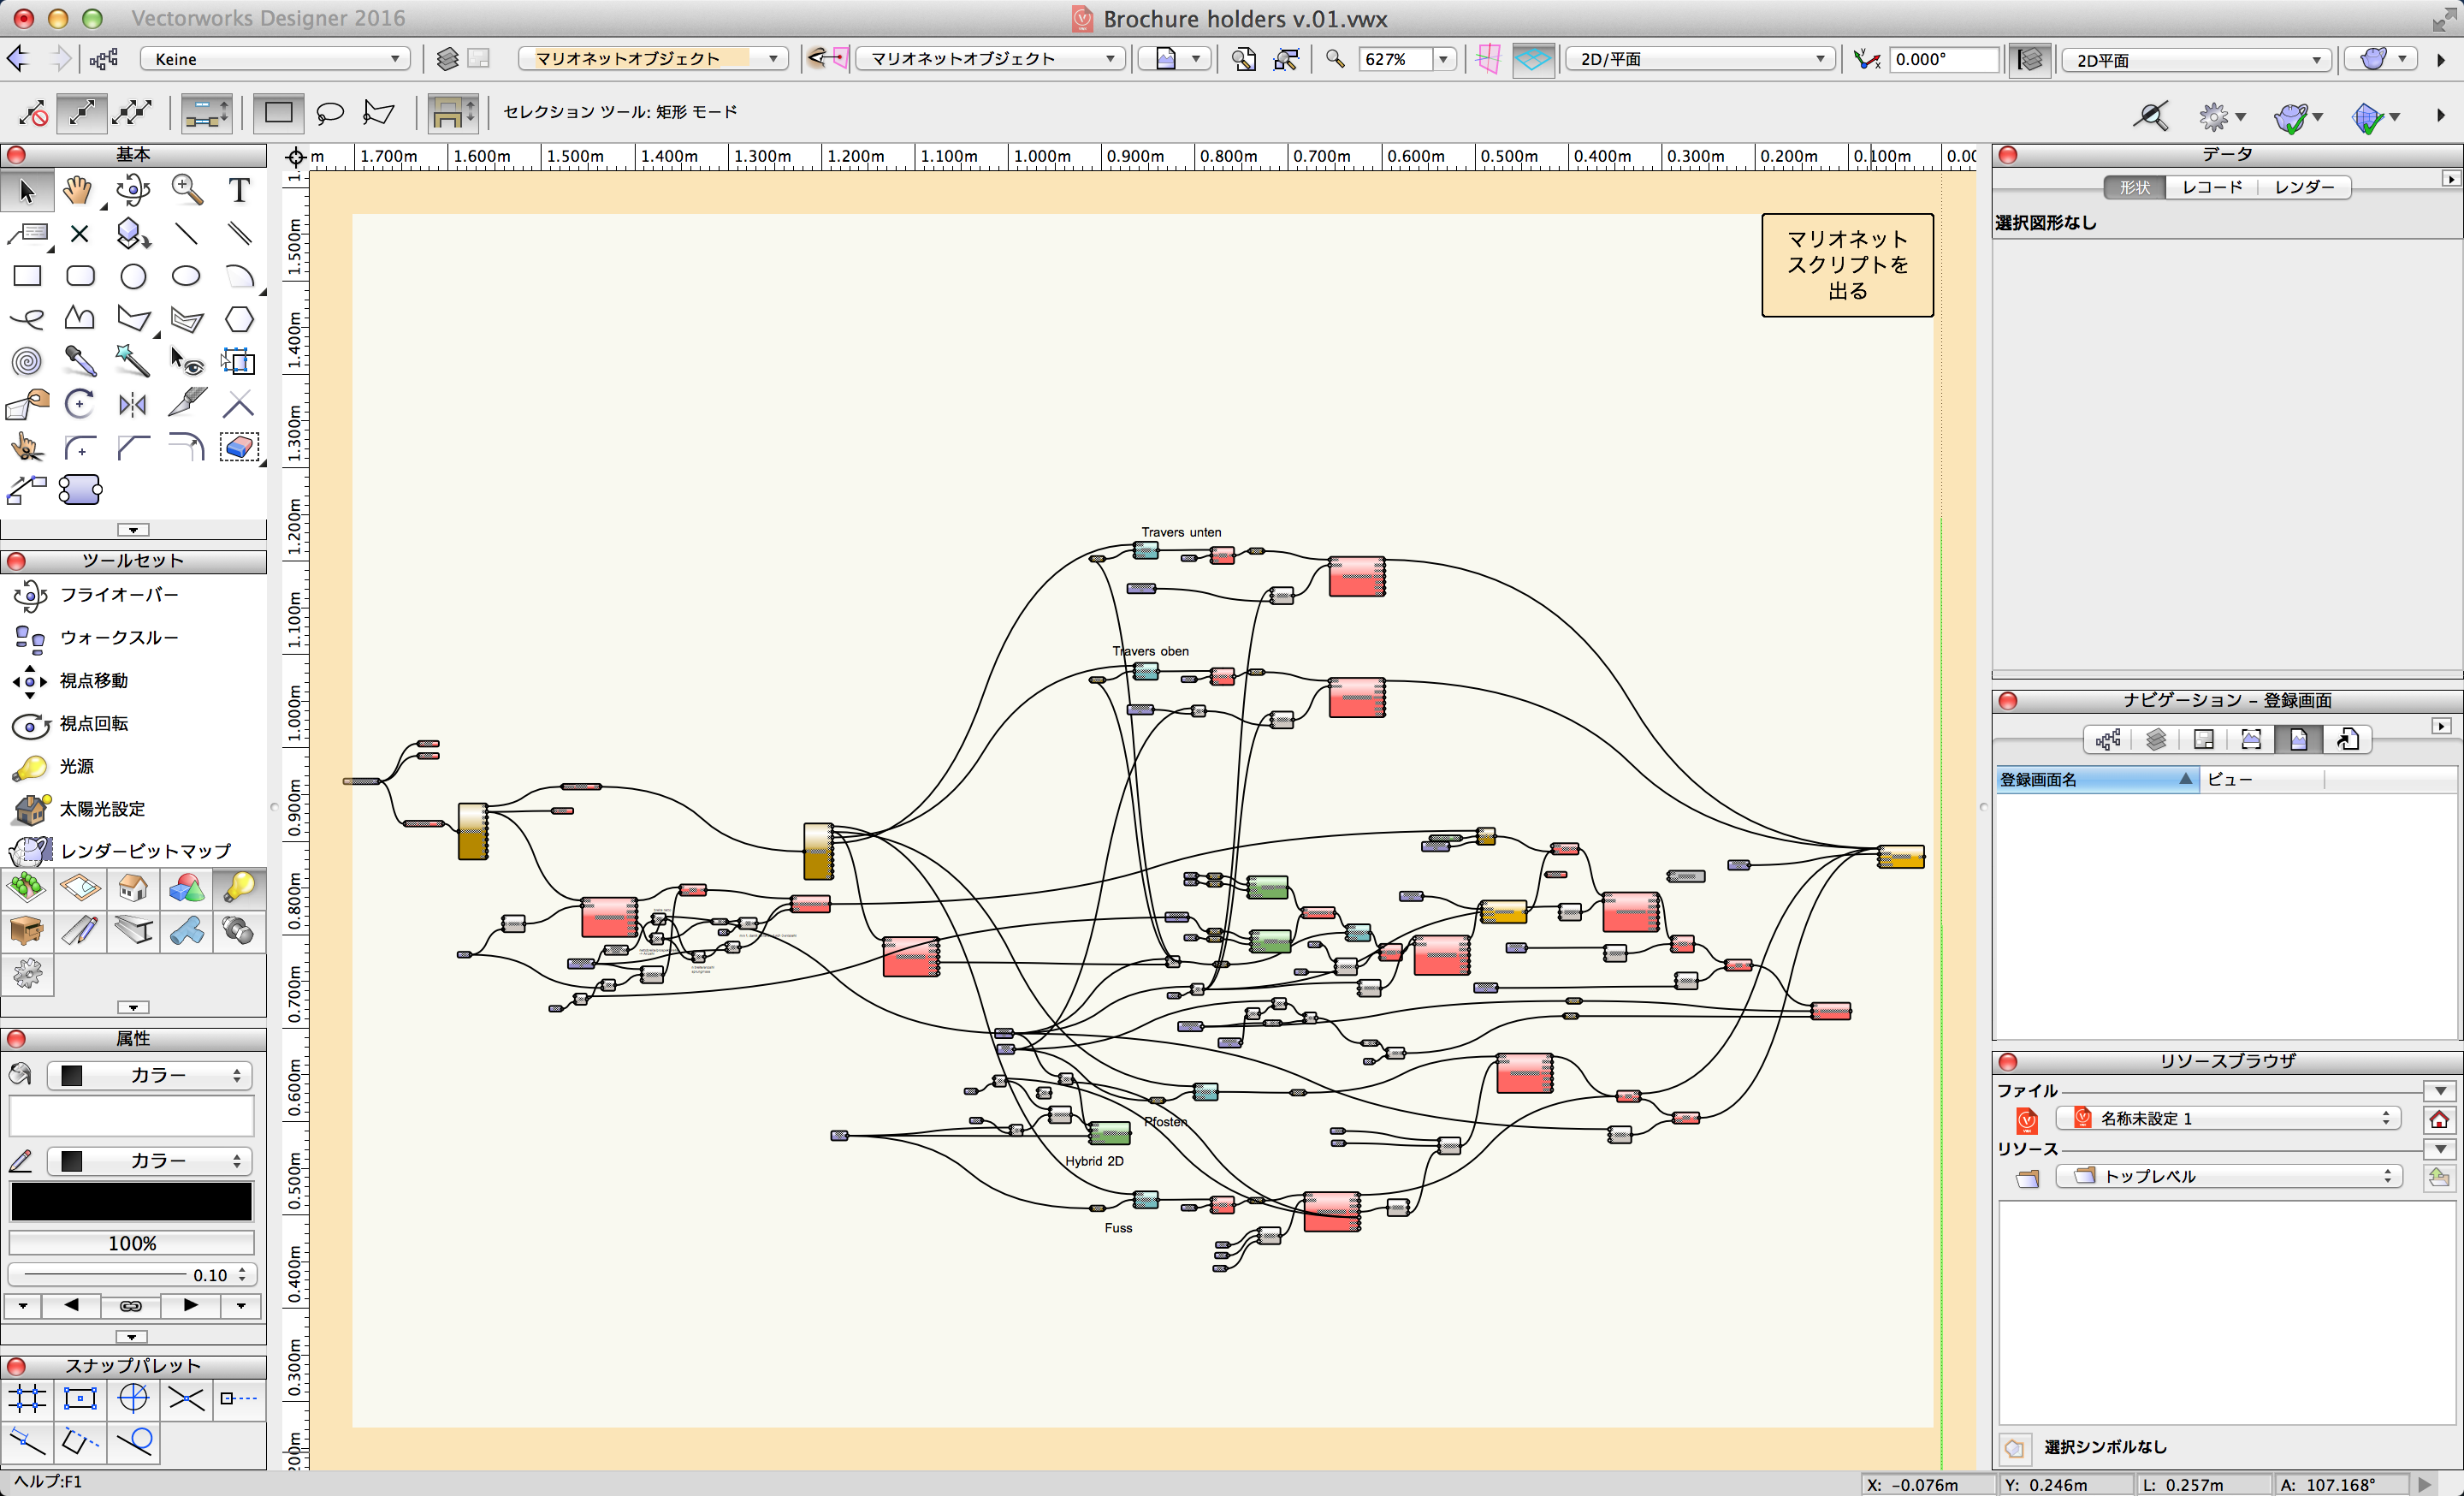
Task: Open the 名称未設定 1 file dropdown
Action: click(x=2228, y=1118)
